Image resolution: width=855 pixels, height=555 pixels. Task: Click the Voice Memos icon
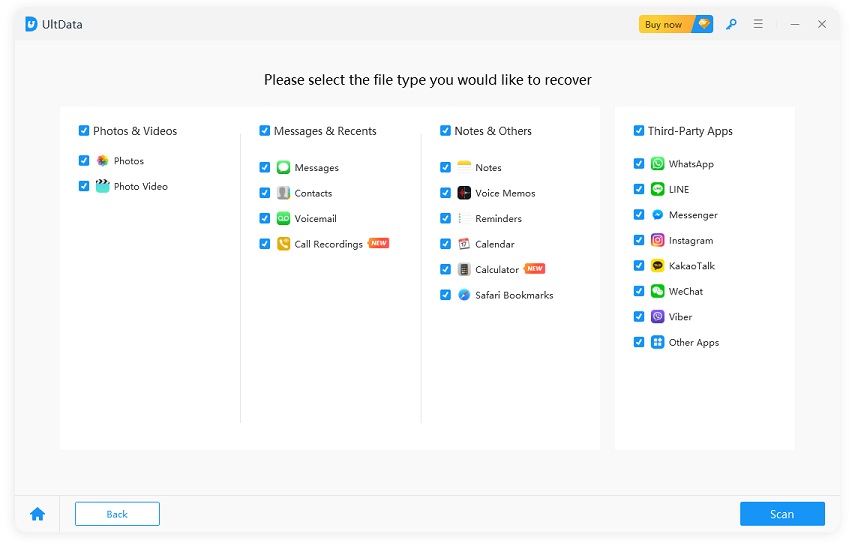point(464,193)
